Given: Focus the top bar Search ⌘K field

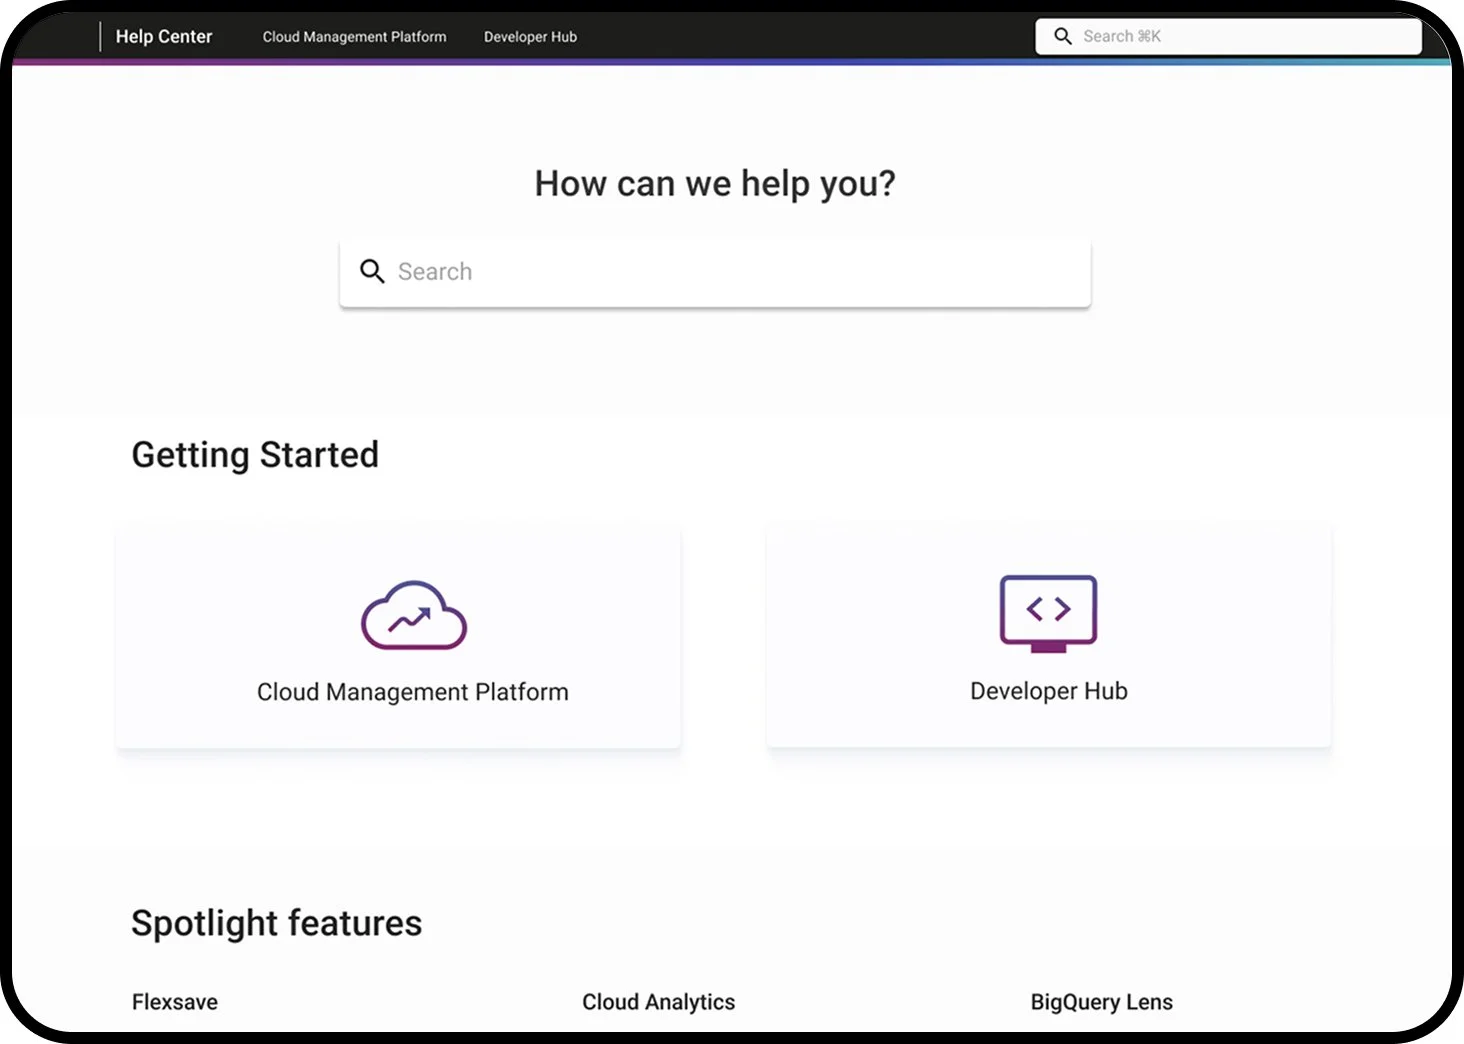Looking at the screenshot, I should coord(1228,36).
